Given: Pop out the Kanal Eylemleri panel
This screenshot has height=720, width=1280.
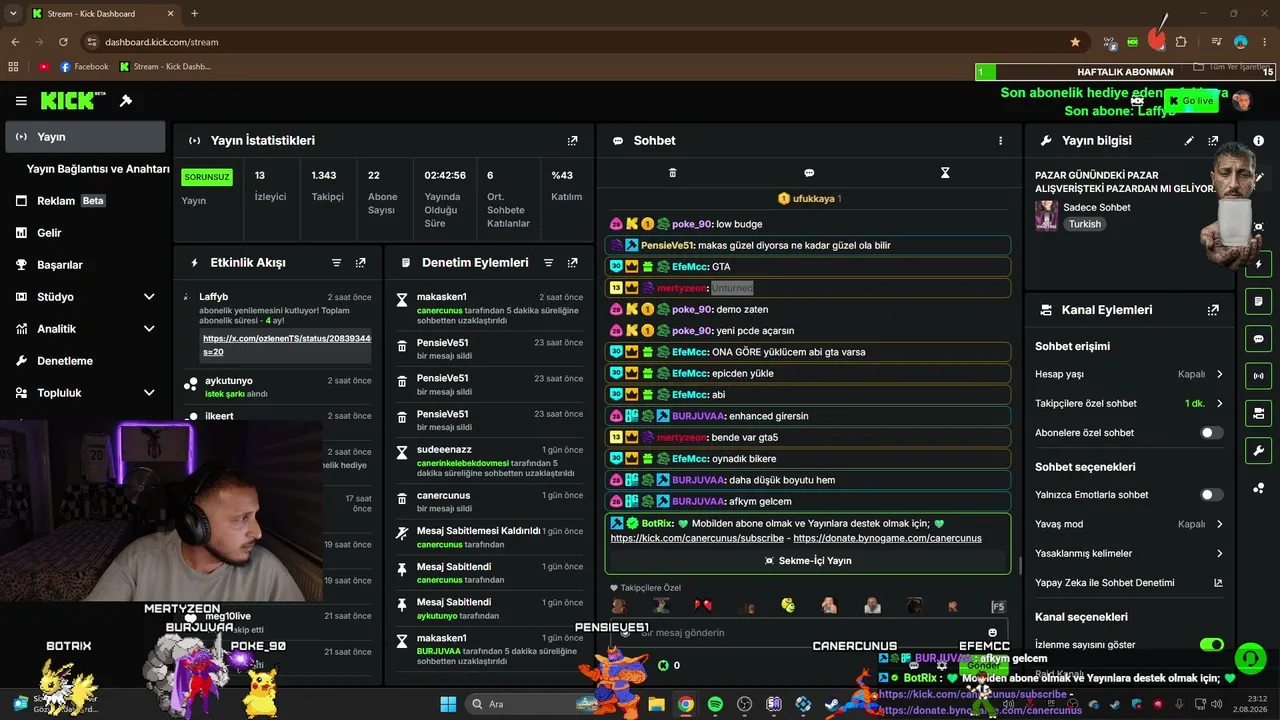Looking at the screenshot, I should coord(1213,311).
